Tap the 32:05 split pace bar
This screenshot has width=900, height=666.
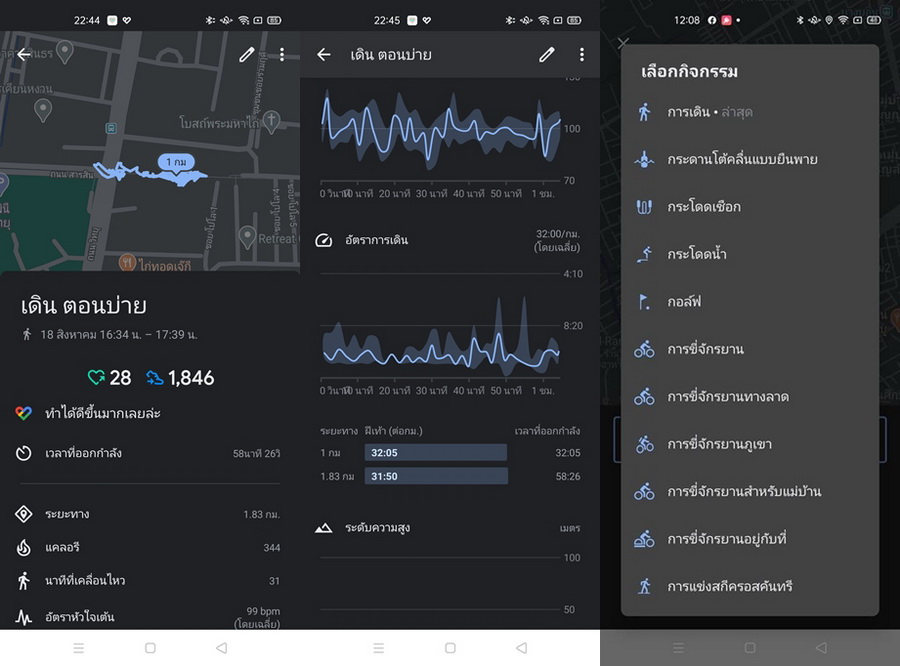tap(435, 452)
